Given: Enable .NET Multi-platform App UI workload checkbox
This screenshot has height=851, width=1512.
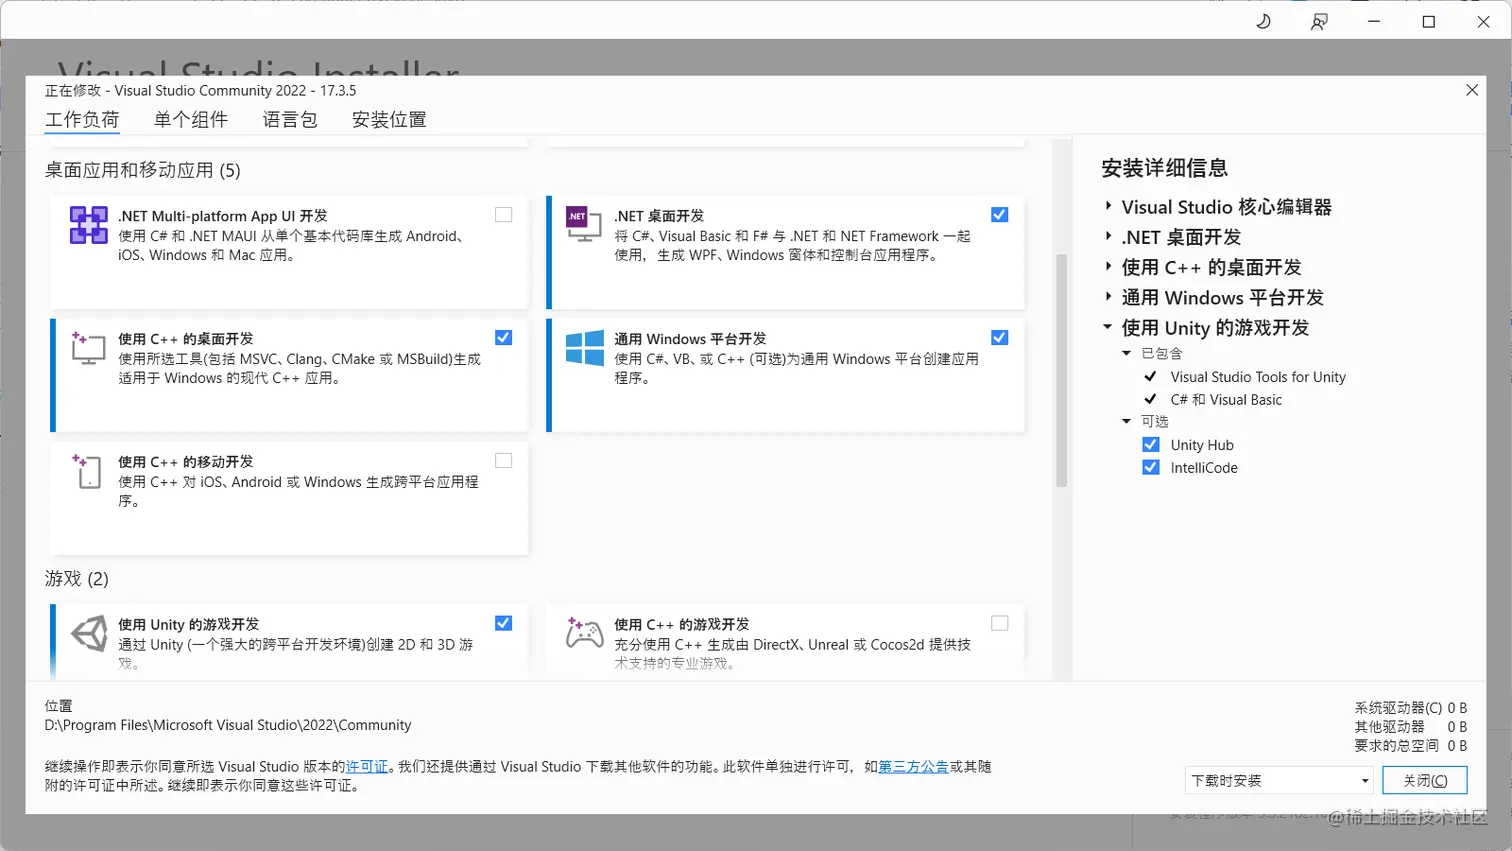Looking at the screenshot, I should click(x=504, y=215).
